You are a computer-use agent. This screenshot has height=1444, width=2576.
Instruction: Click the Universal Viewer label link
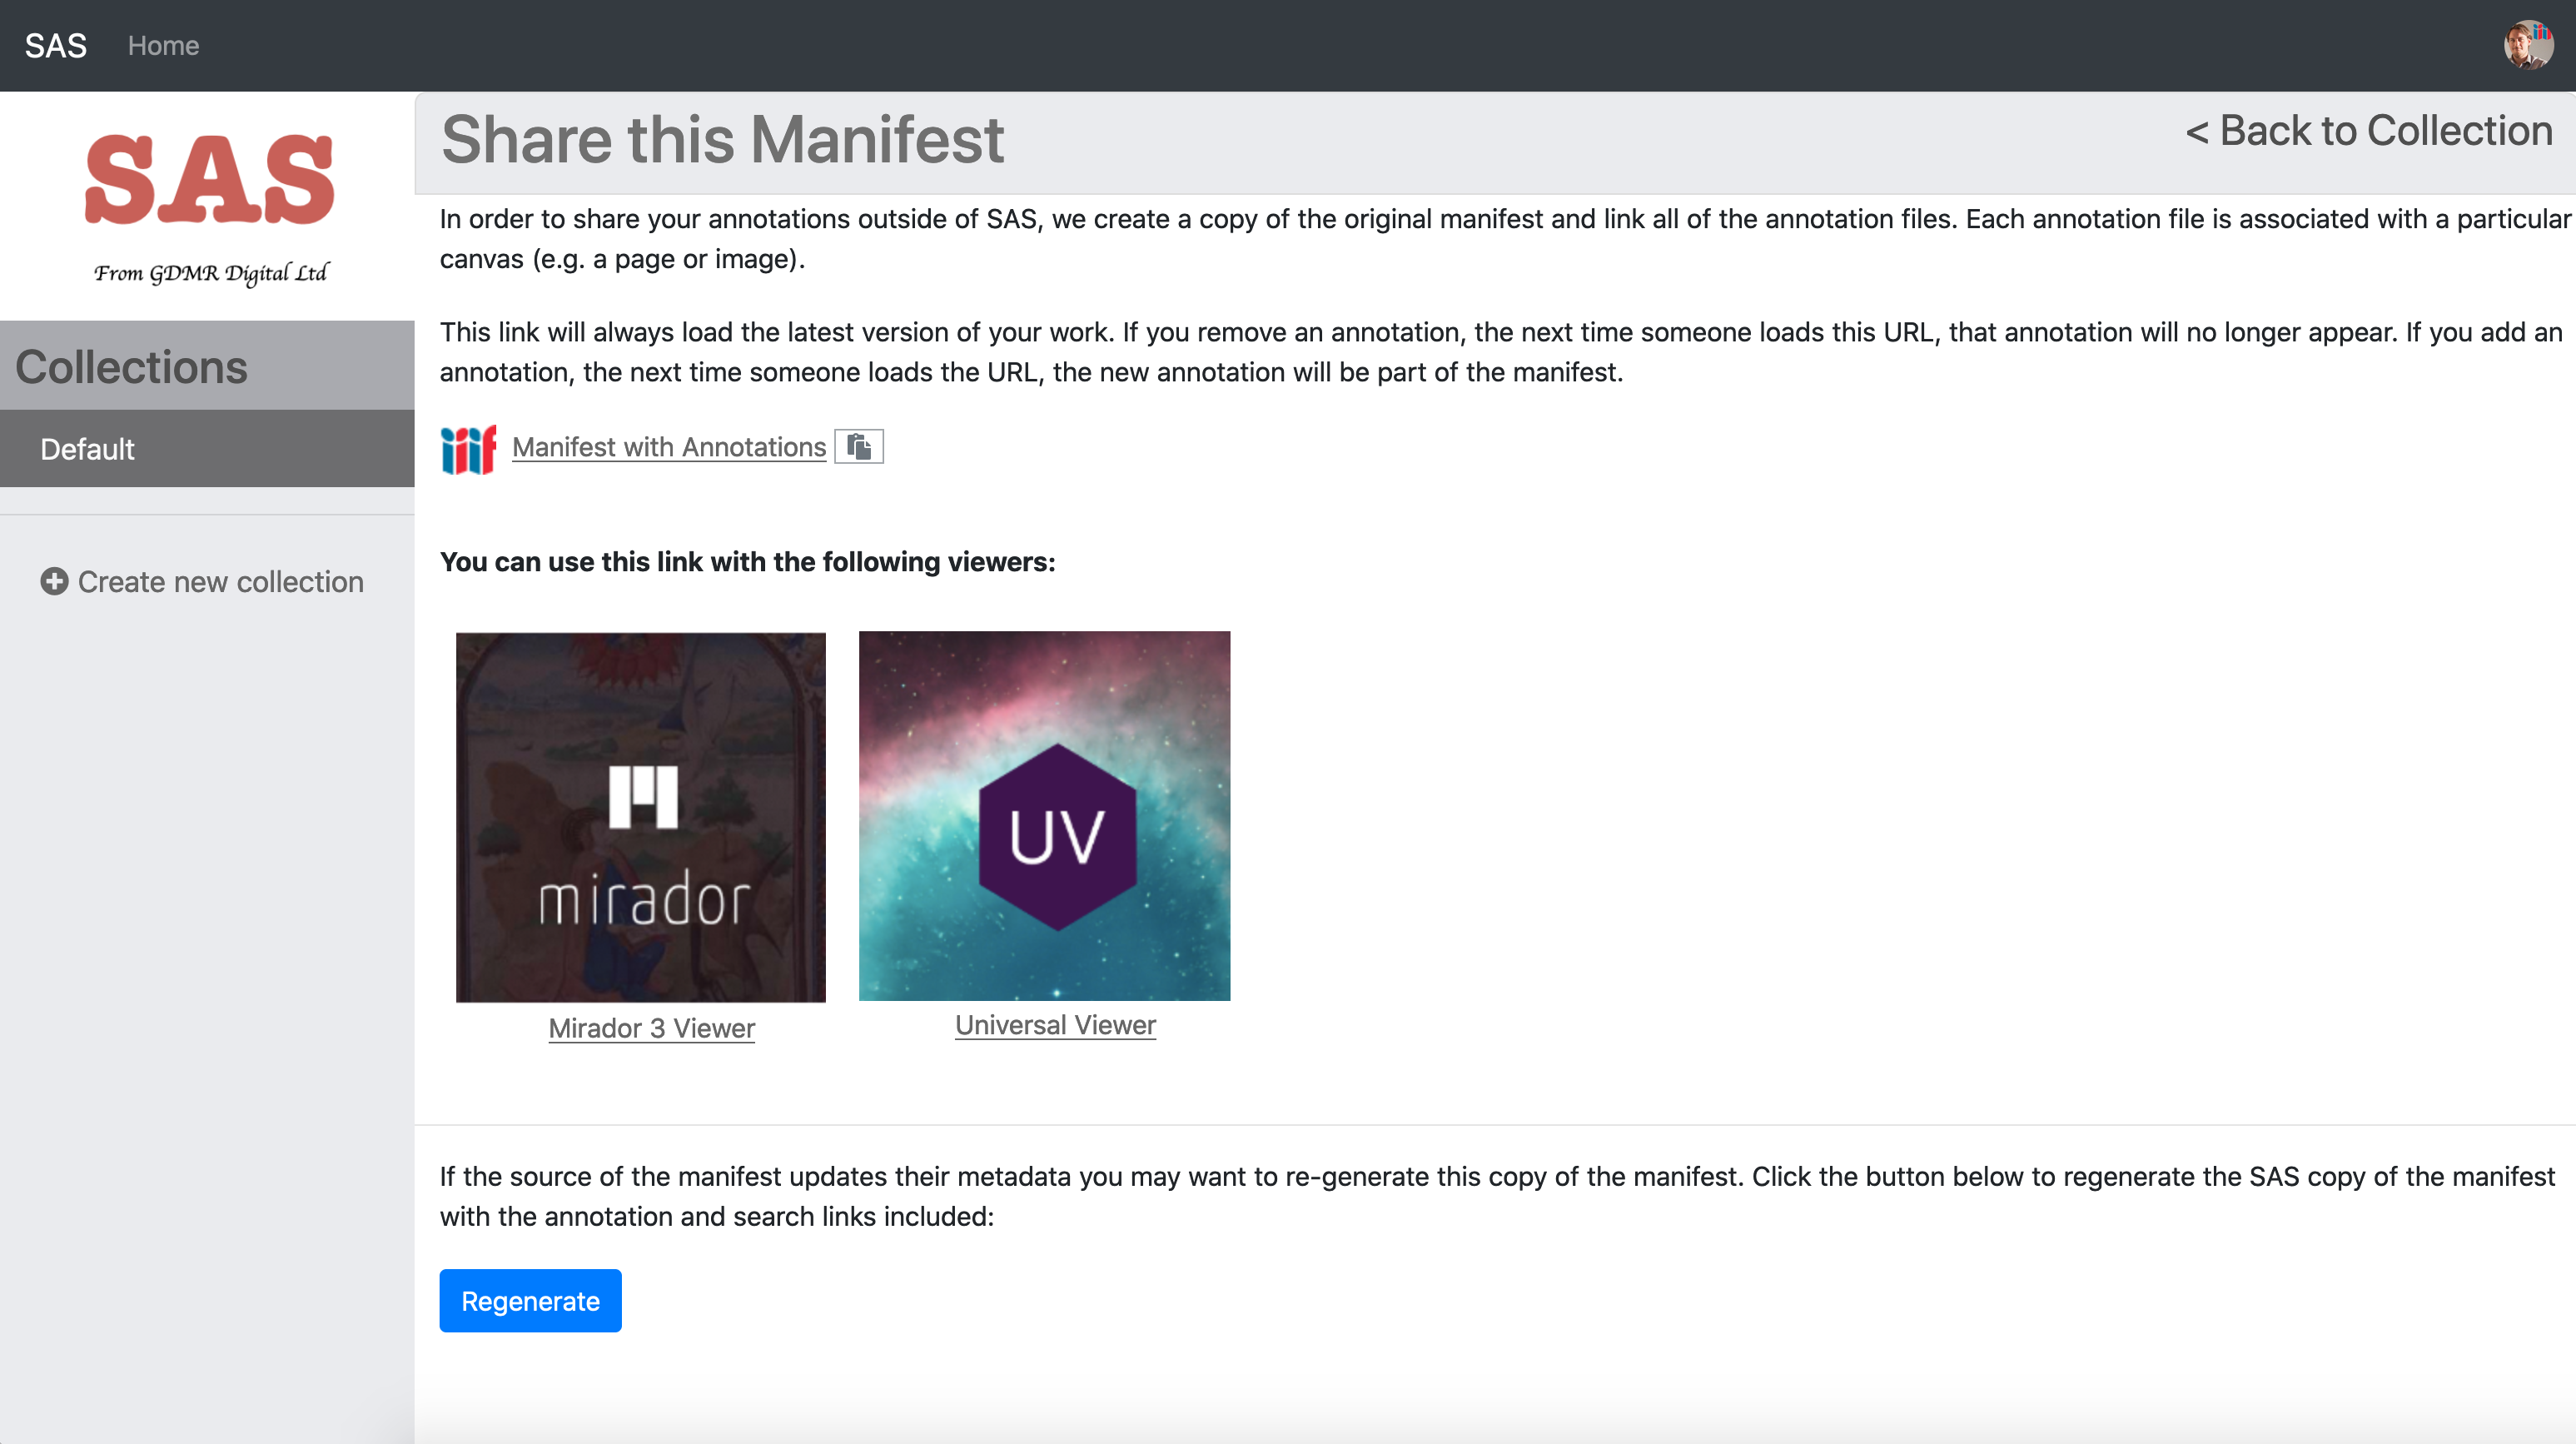tap(1054, 1026)
